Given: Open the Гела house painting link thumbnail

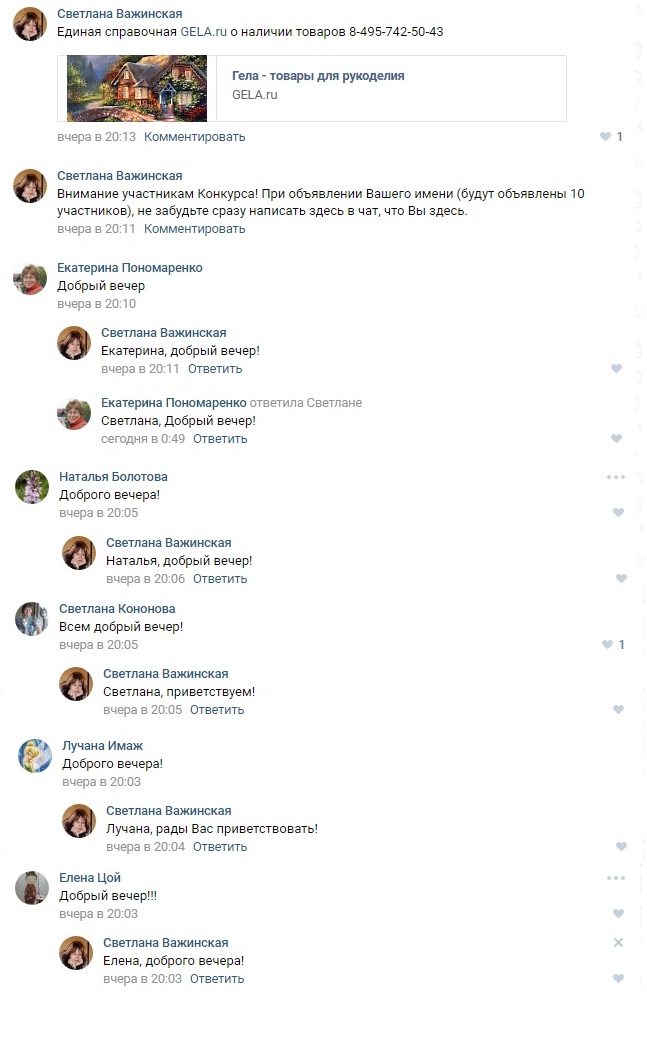Looking at the screenshot, I should pos(136,88).
